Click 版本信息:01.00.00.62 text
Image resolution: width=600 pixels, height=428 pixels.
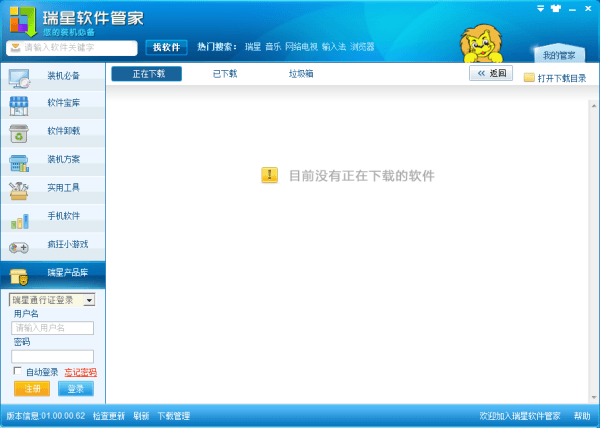pyautogui.click(x=46, y=416)
